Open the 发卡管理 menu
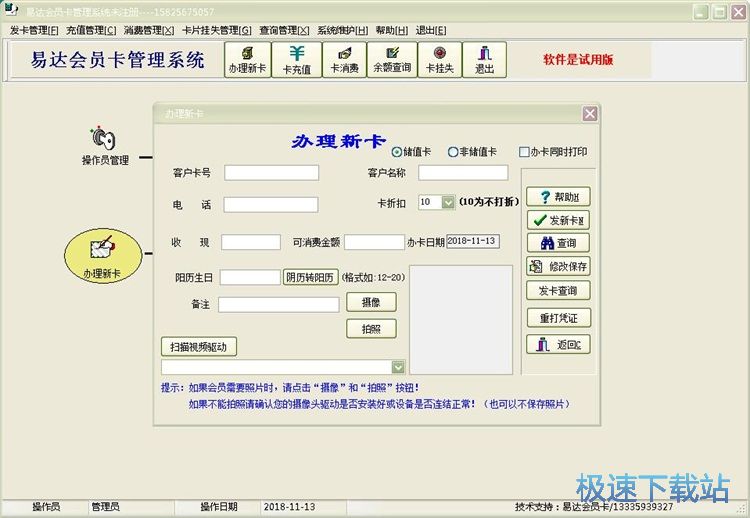Viewport: 750px width, 518px height. point(34,30)
